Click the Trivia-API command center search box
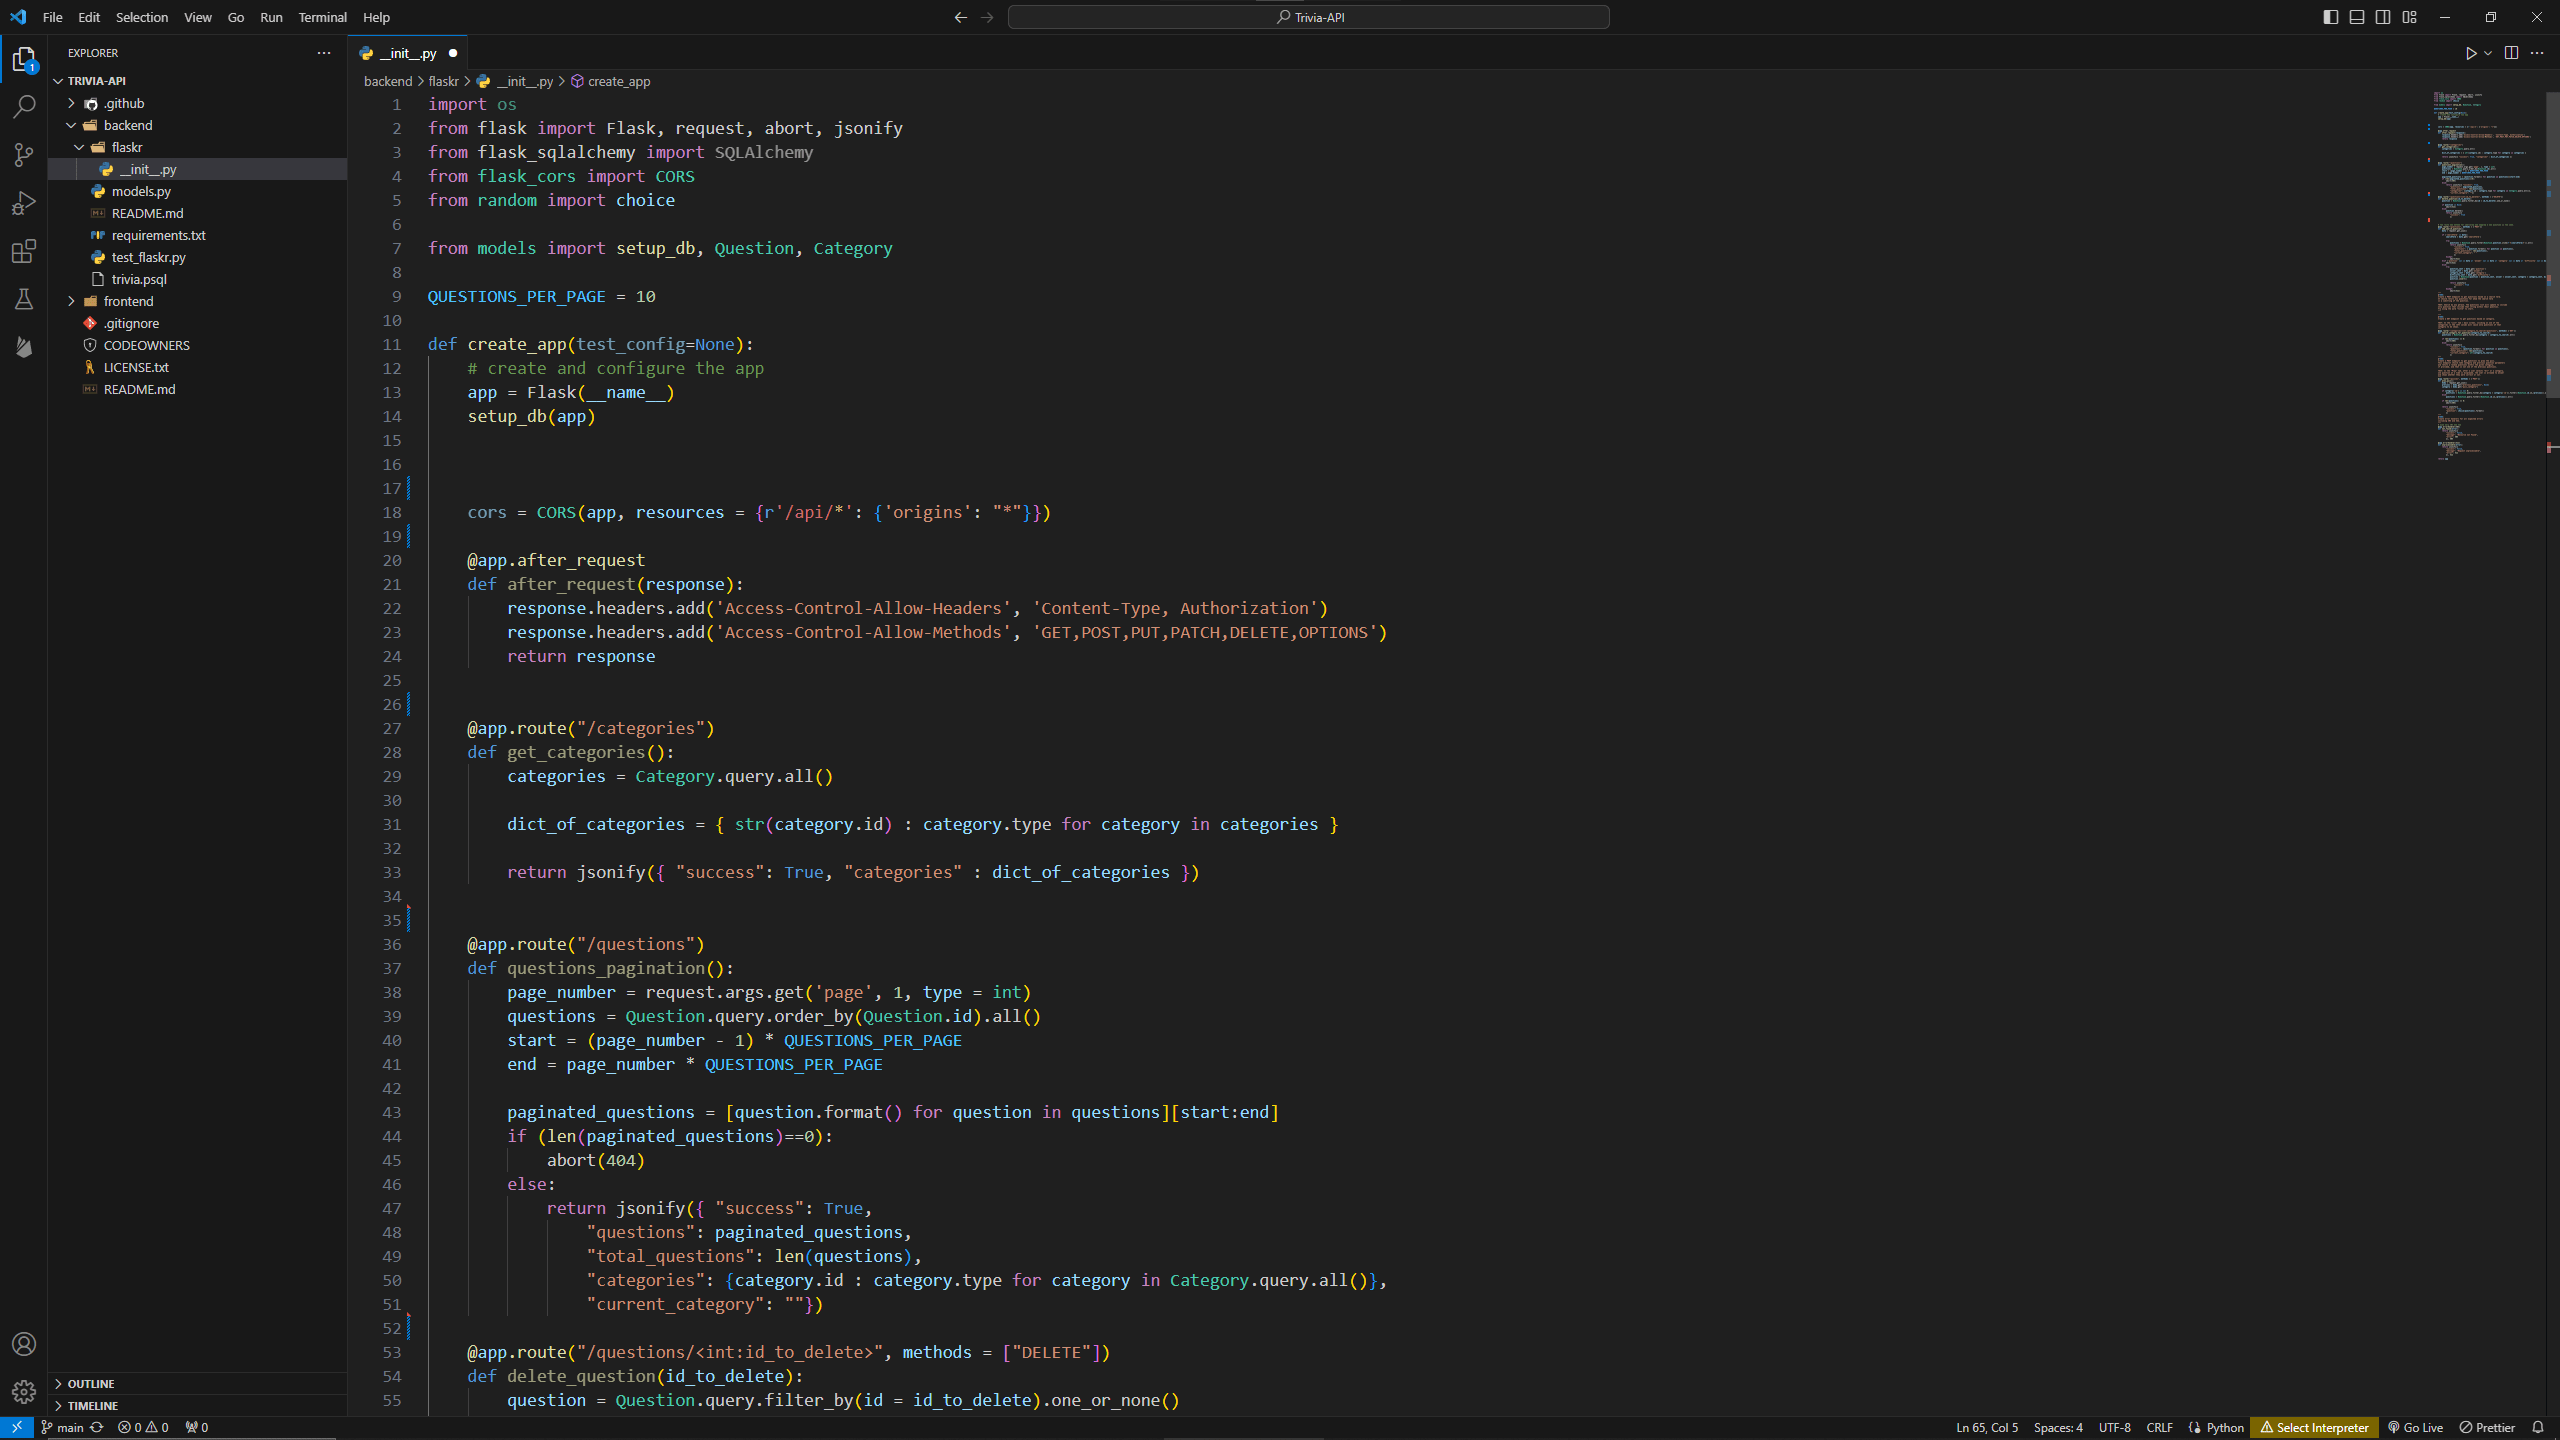 (x=1308, y=17)
